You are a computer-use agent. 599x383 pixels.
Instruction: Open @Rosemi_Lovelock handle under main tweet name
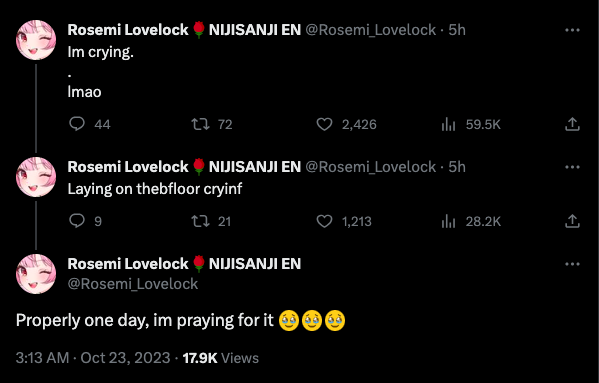133,284
